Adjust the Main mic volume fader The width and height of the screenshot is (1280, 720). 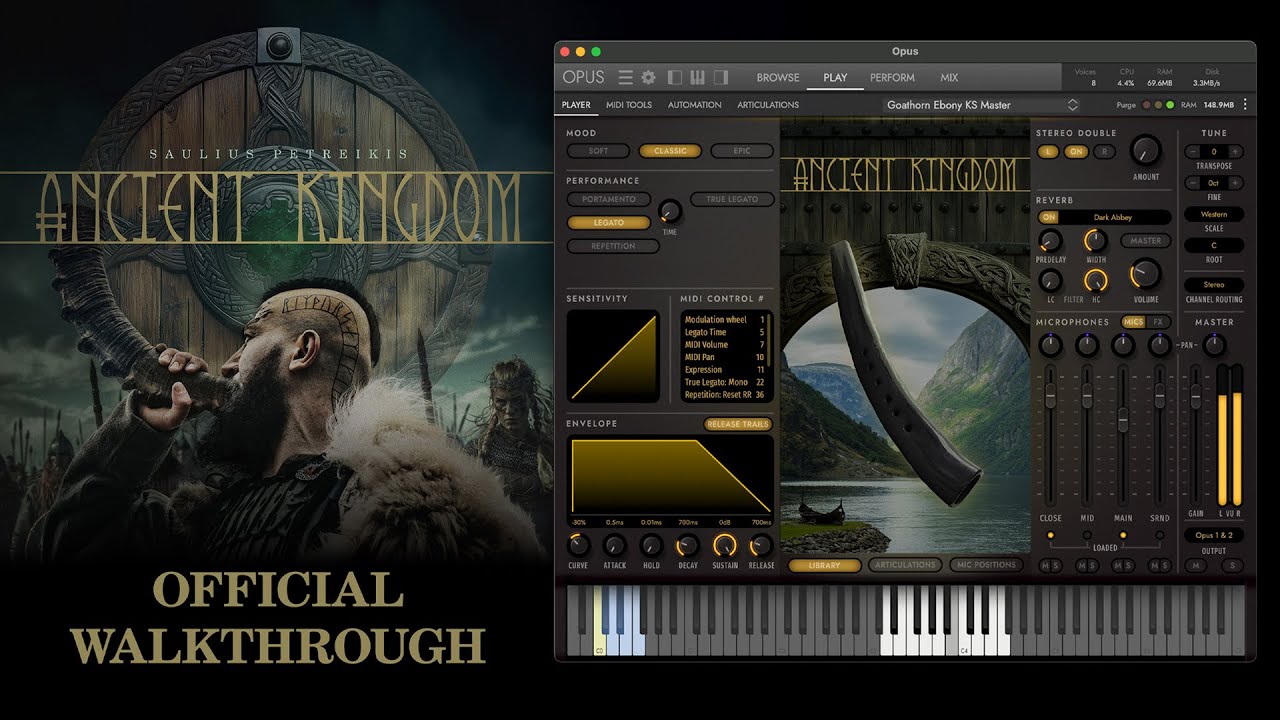click(x=1123, y=420)
